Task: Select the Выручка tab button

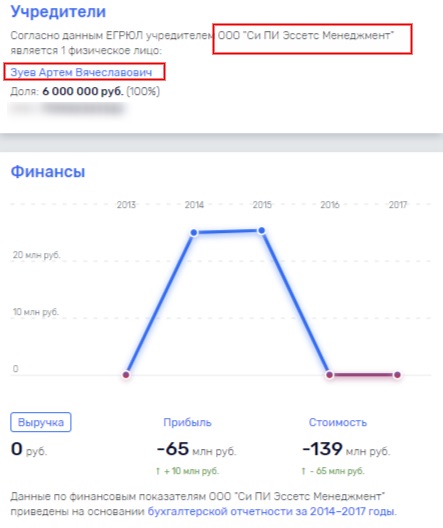Action: pyautogui.click(x=41, y=422)
